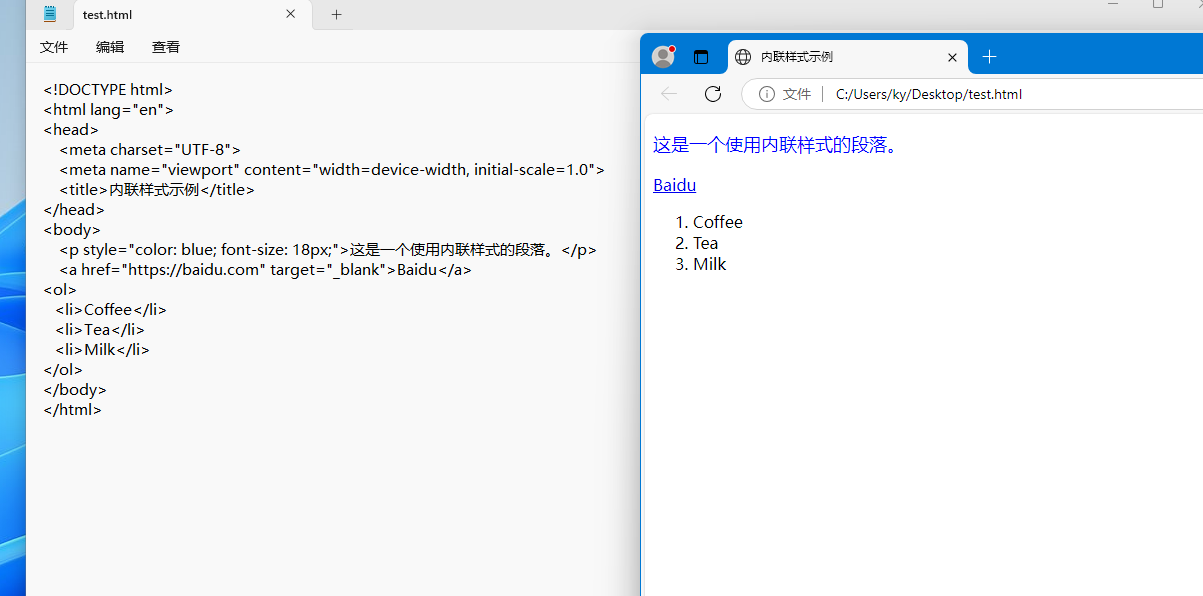
Task: Open a new browser tab
Action: click(990, 57)
